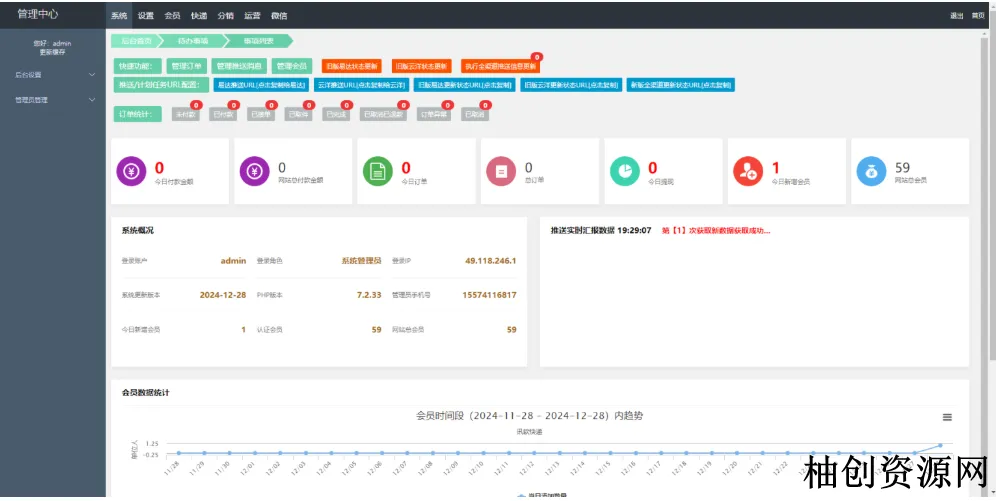Click the 更新缓存 link under admin

pos(52,52)
